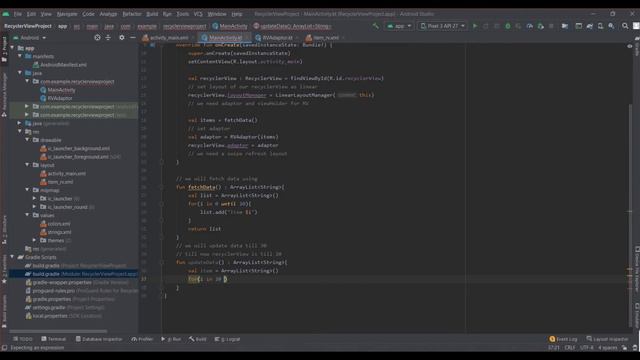
Task: Open the Pixel 3 API 27 device dropdown
Action: pyautogui.click(x=442, y=26)
